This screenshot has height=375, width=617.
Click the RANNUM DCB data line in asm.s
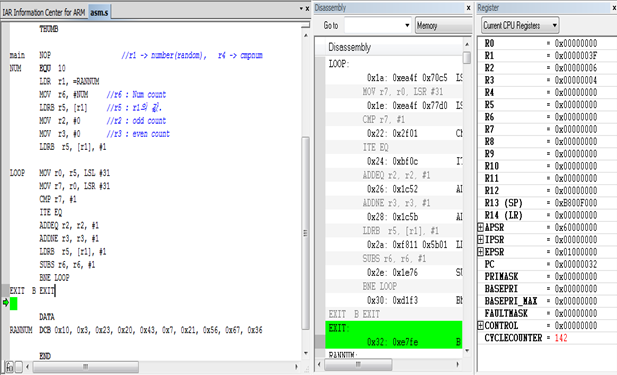[x=136, y=330]
